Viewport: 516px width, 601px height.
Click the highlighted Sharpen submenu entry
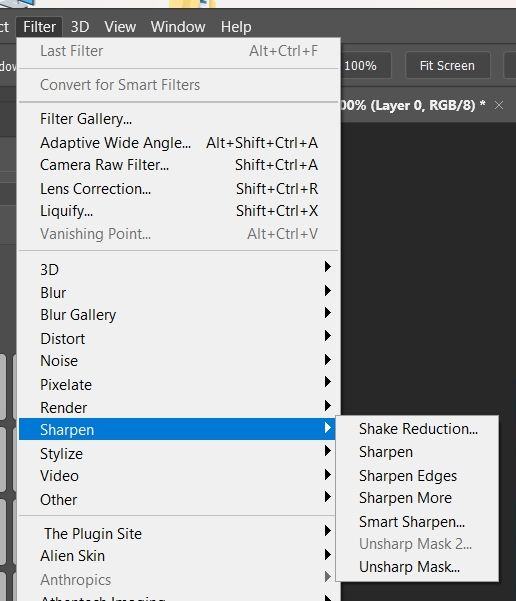click(x=177, y=429)
